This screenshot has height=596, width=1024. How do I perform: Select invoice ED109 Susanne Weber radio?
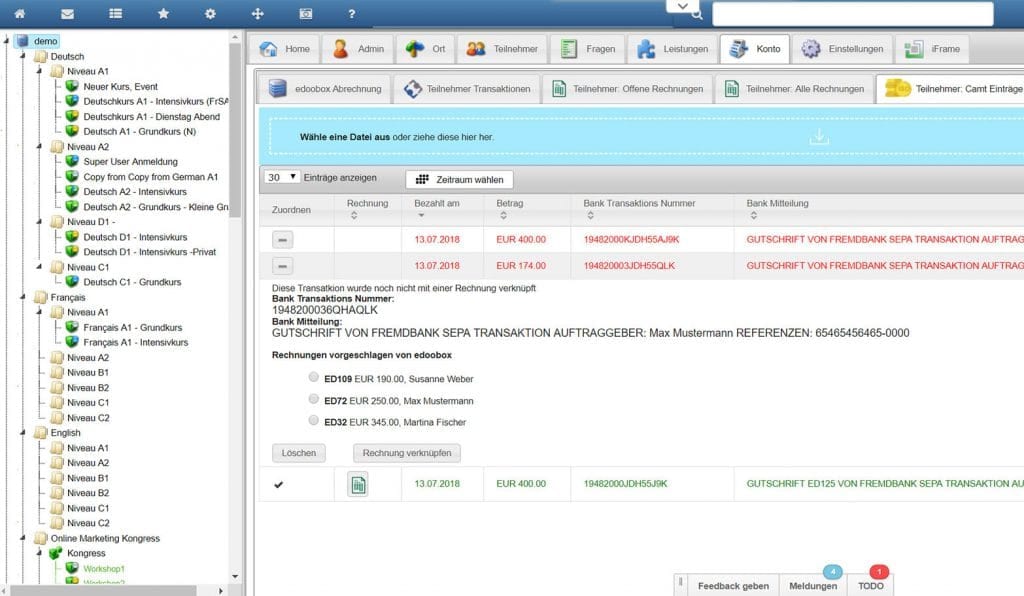[313, 377]
